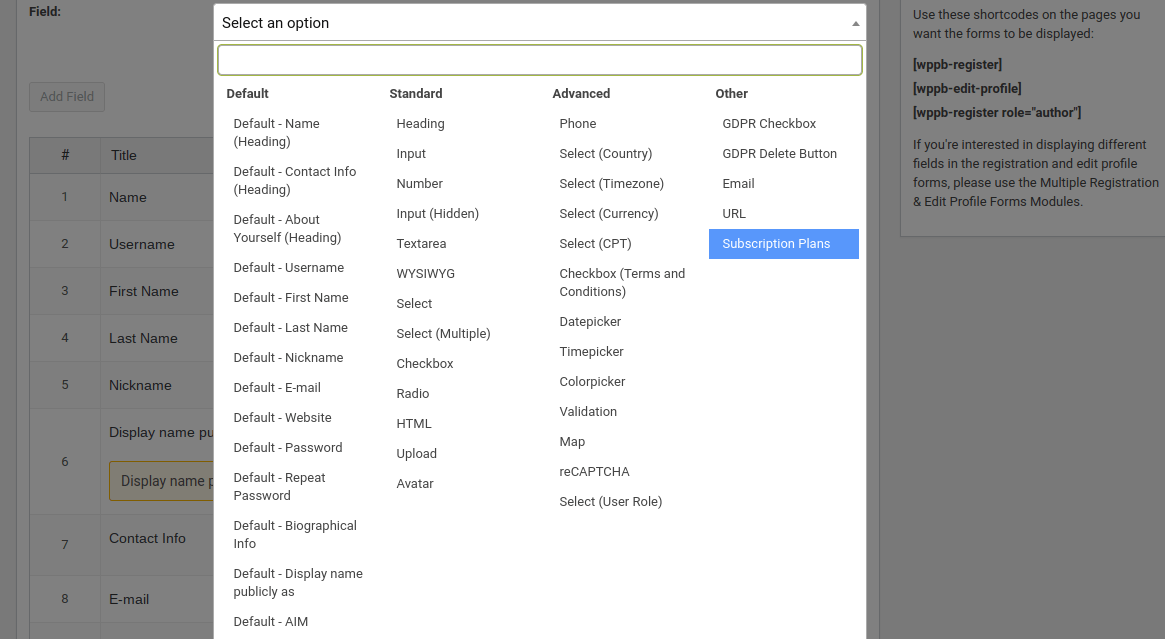Click E-mail row in fields table
Viewport: 1165px width, 639px height.
point(129,599)
